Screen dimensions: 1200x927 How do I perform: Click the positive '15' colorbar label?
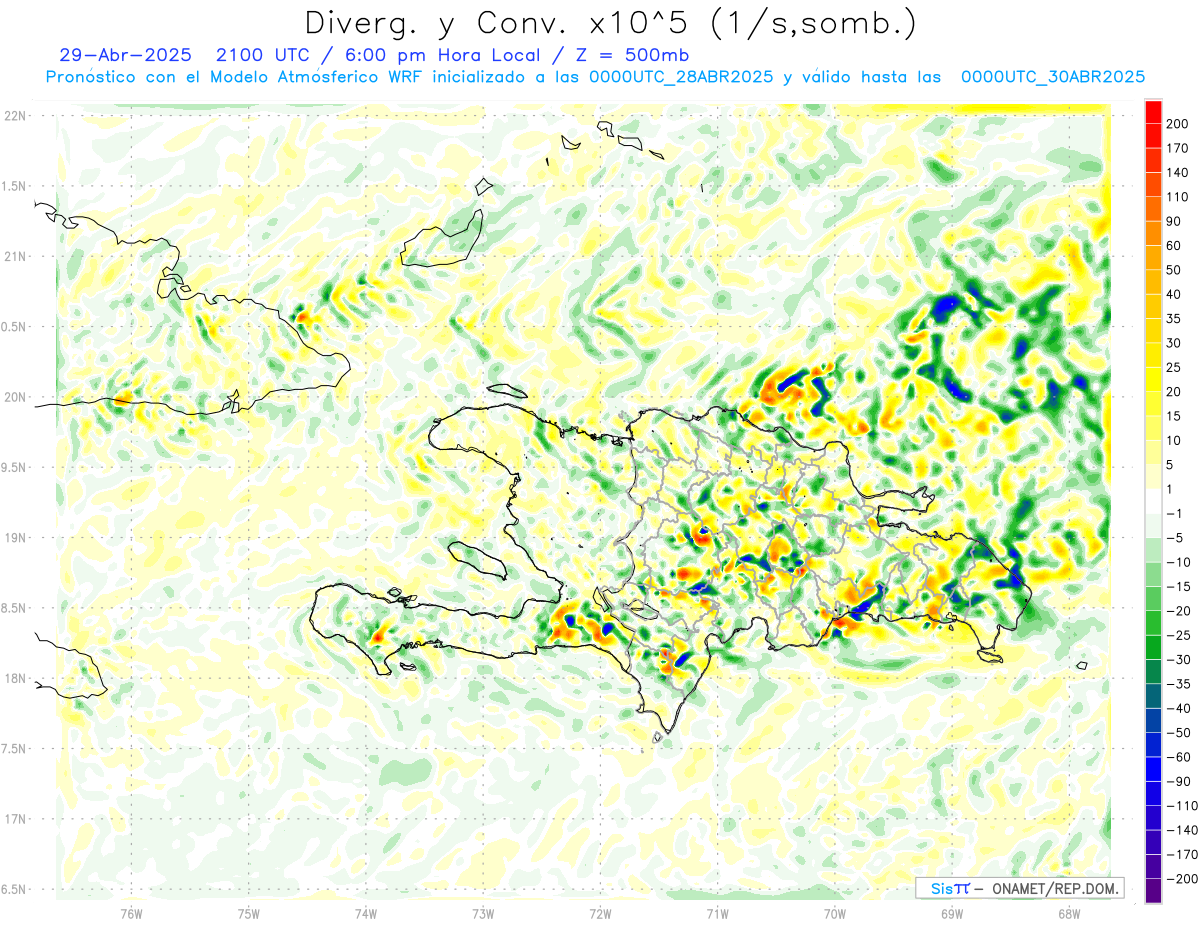pyautogui.click(x=1174, y=416)
